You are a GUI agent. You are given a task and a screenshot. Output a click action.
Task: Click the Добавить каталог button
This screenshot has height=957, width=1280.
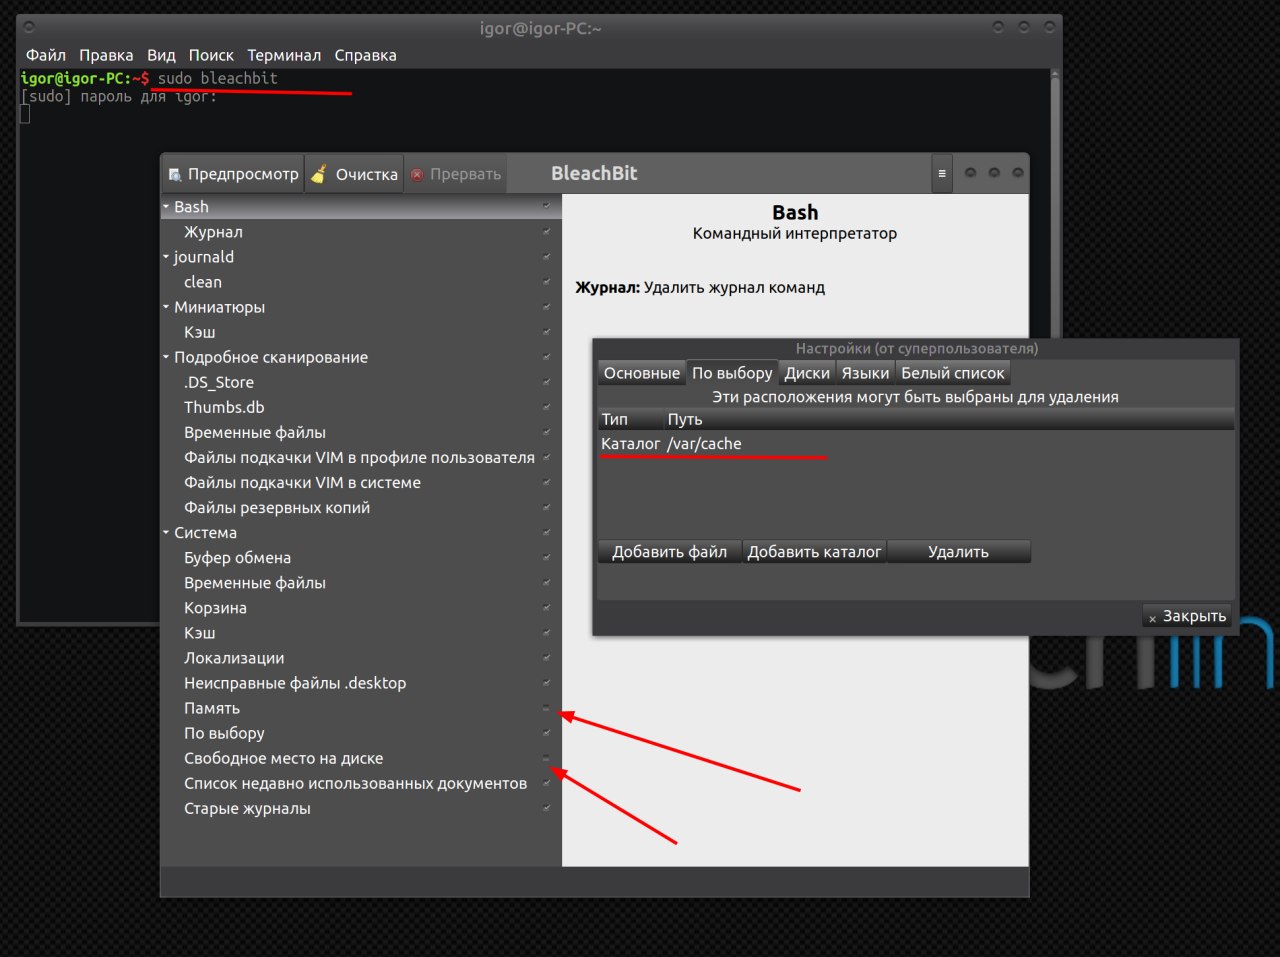814,552
